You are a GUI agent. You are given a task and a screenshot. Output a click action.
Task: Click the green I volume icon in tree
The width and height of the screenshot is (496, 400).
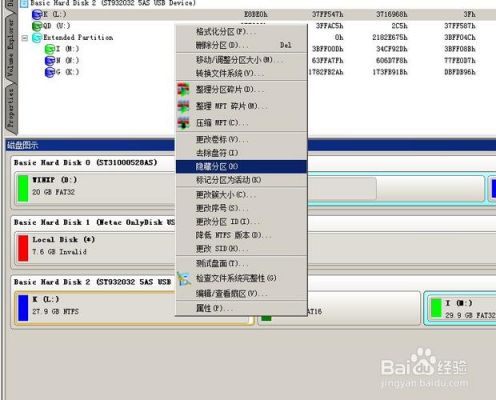[50, 49]
